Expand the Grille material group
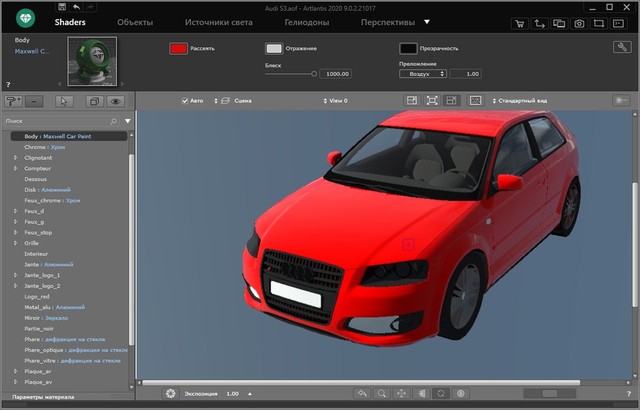640x410 pixels. coord(15,242)
